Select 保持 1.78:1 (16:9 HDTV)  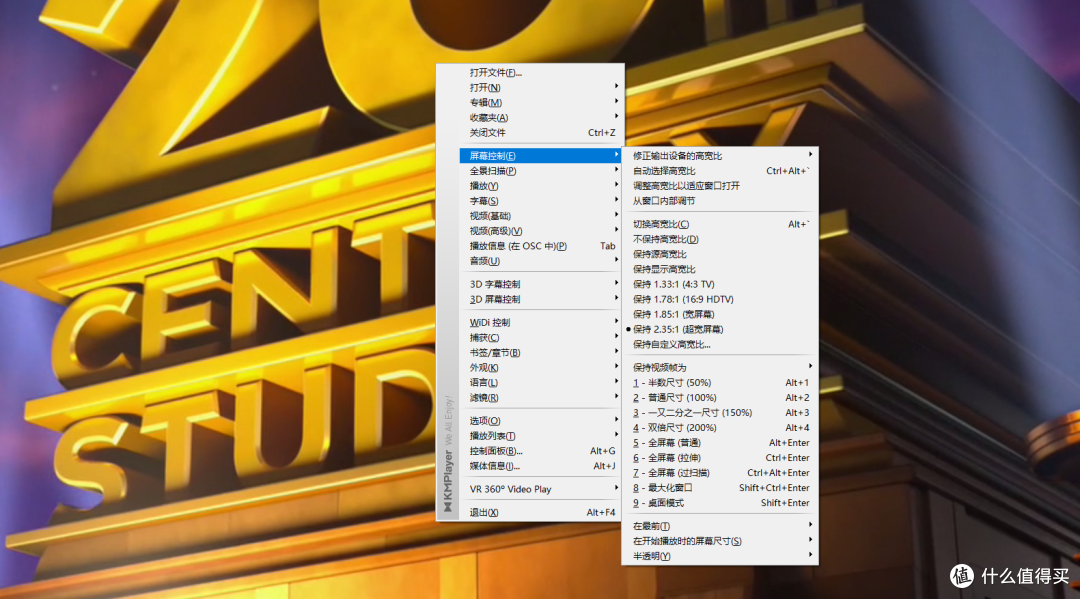(x=720, y=299)
